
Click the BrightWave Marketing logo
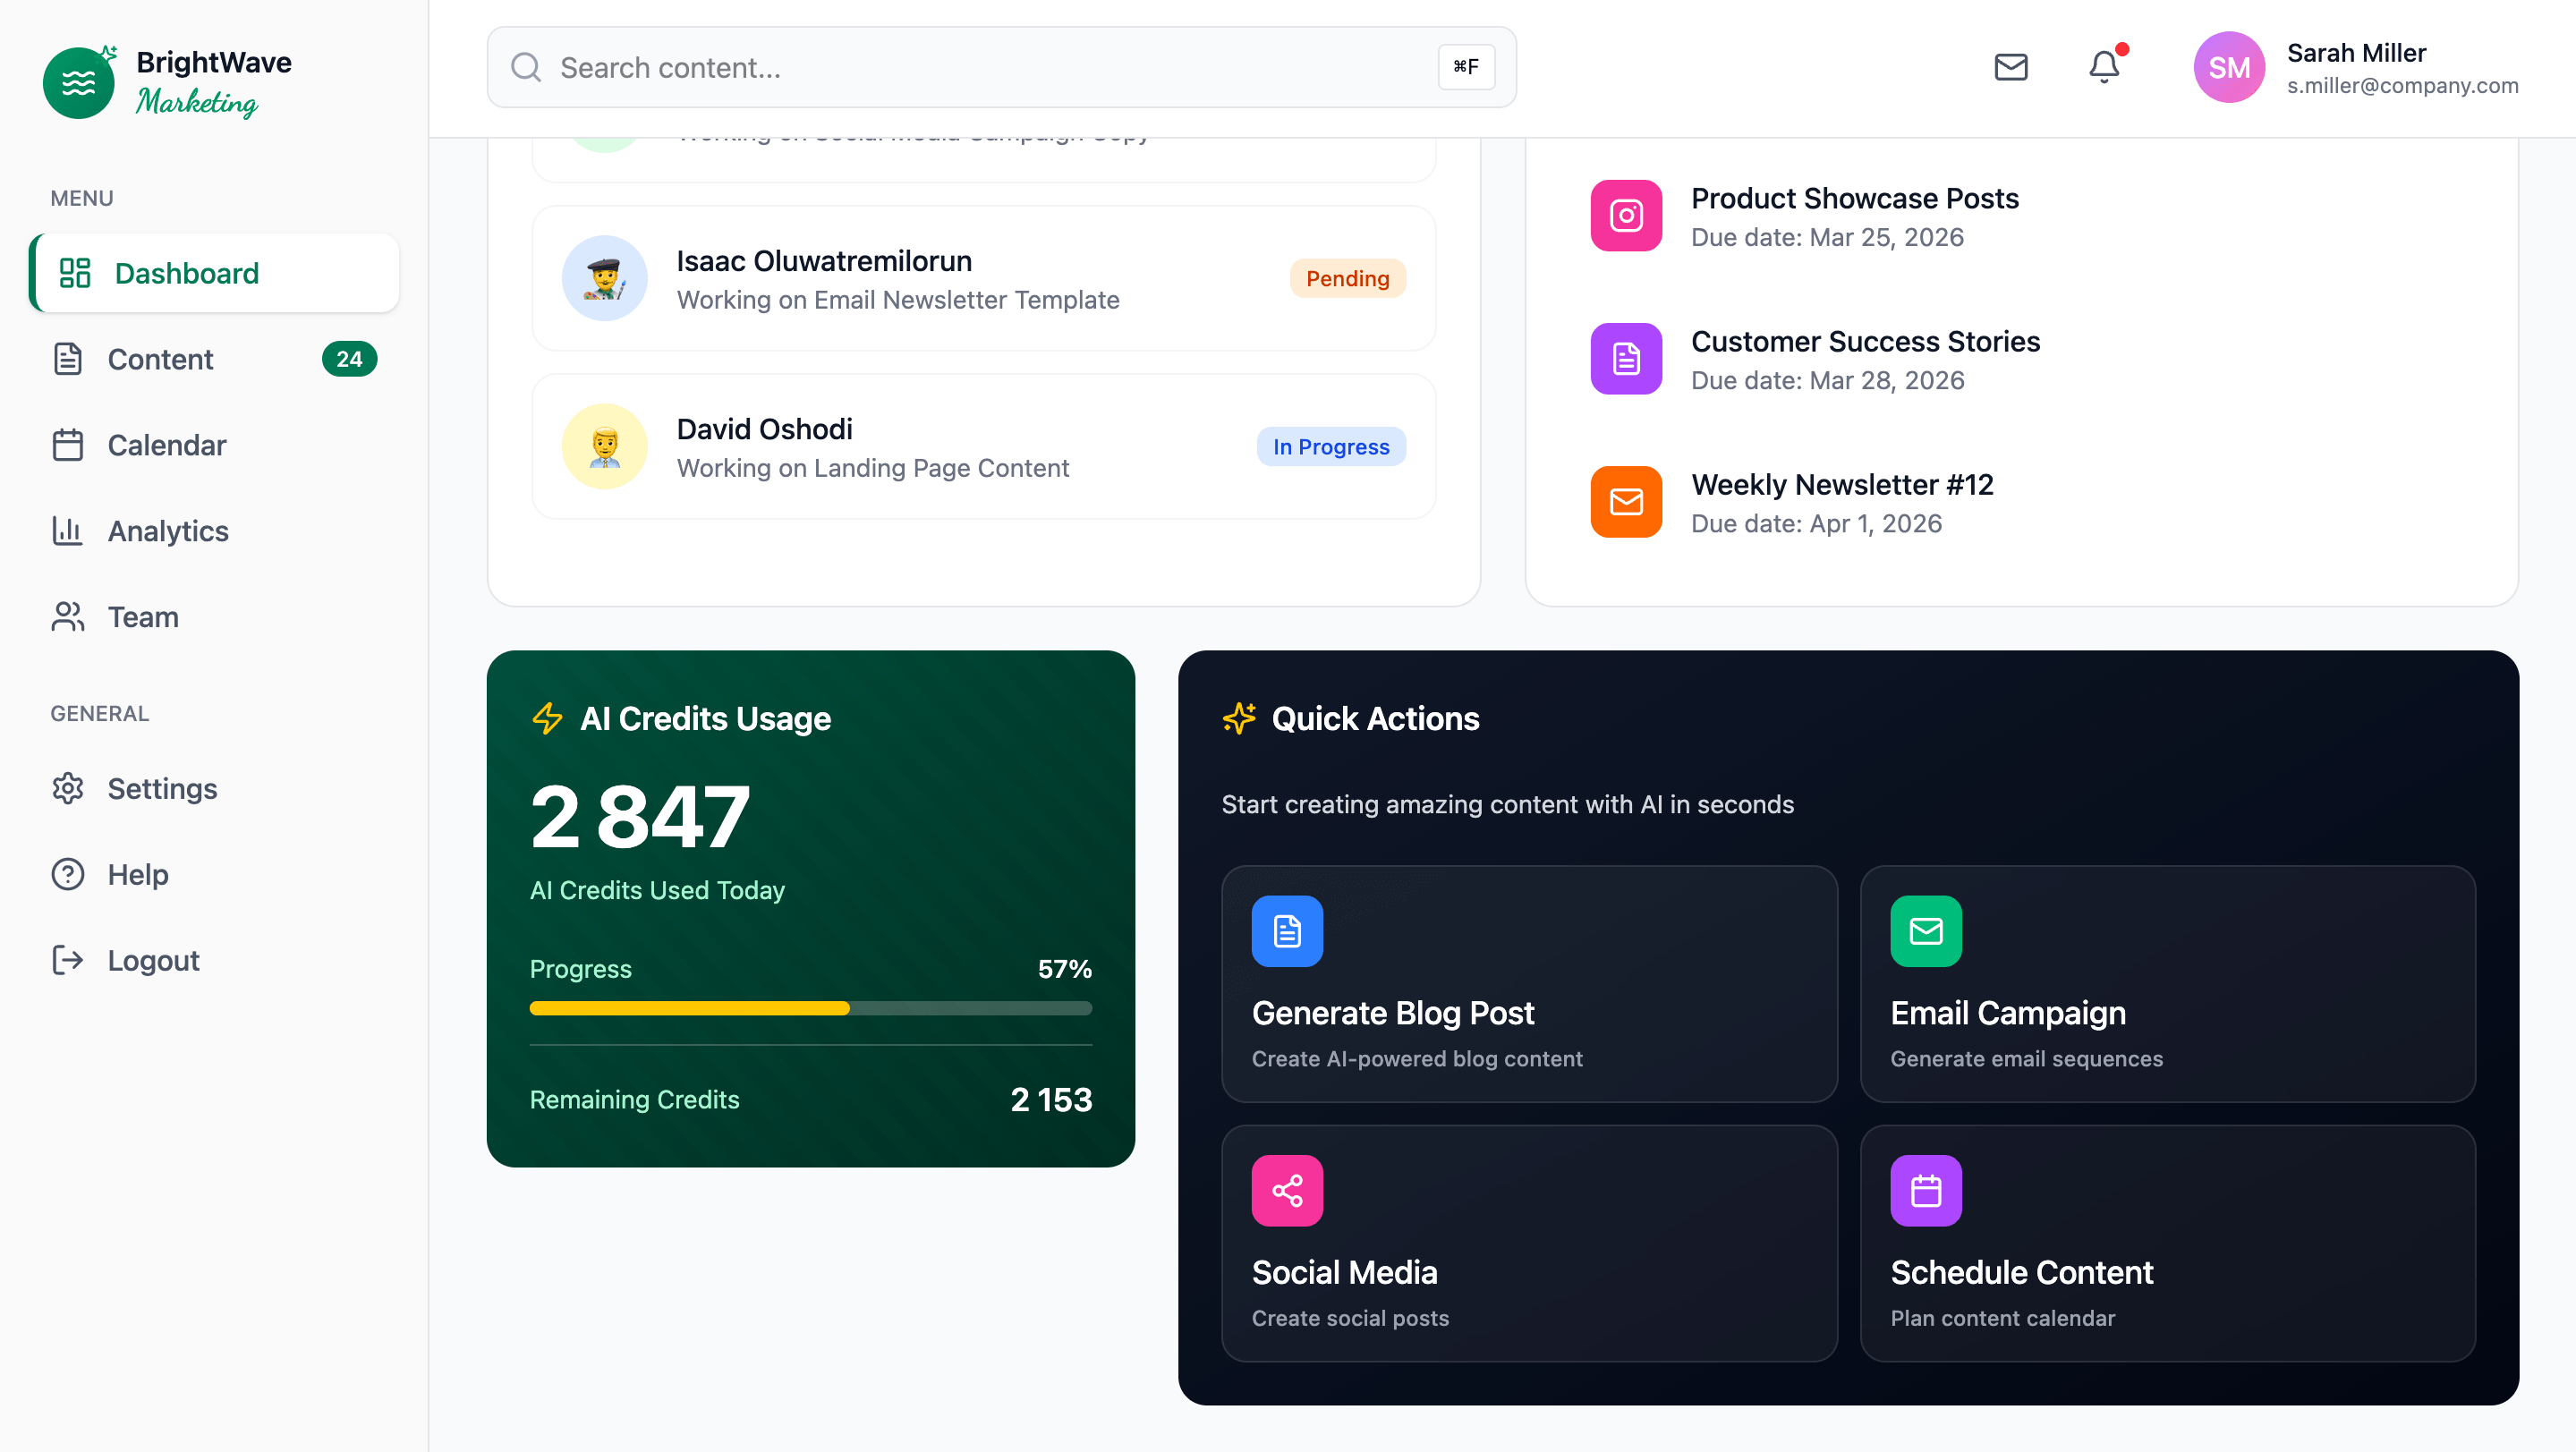(x=166, y=82)
